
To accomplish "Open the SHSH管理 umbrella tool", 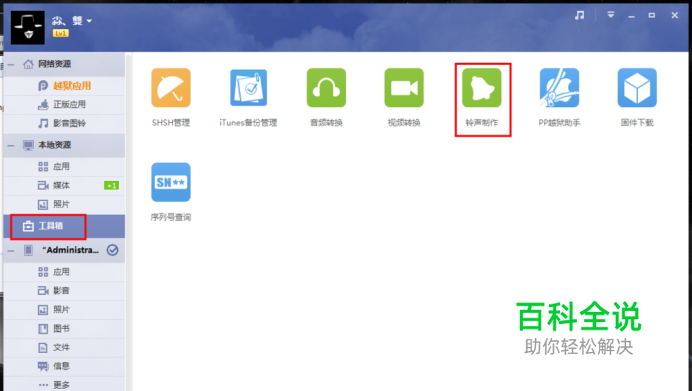I will 171,87.
